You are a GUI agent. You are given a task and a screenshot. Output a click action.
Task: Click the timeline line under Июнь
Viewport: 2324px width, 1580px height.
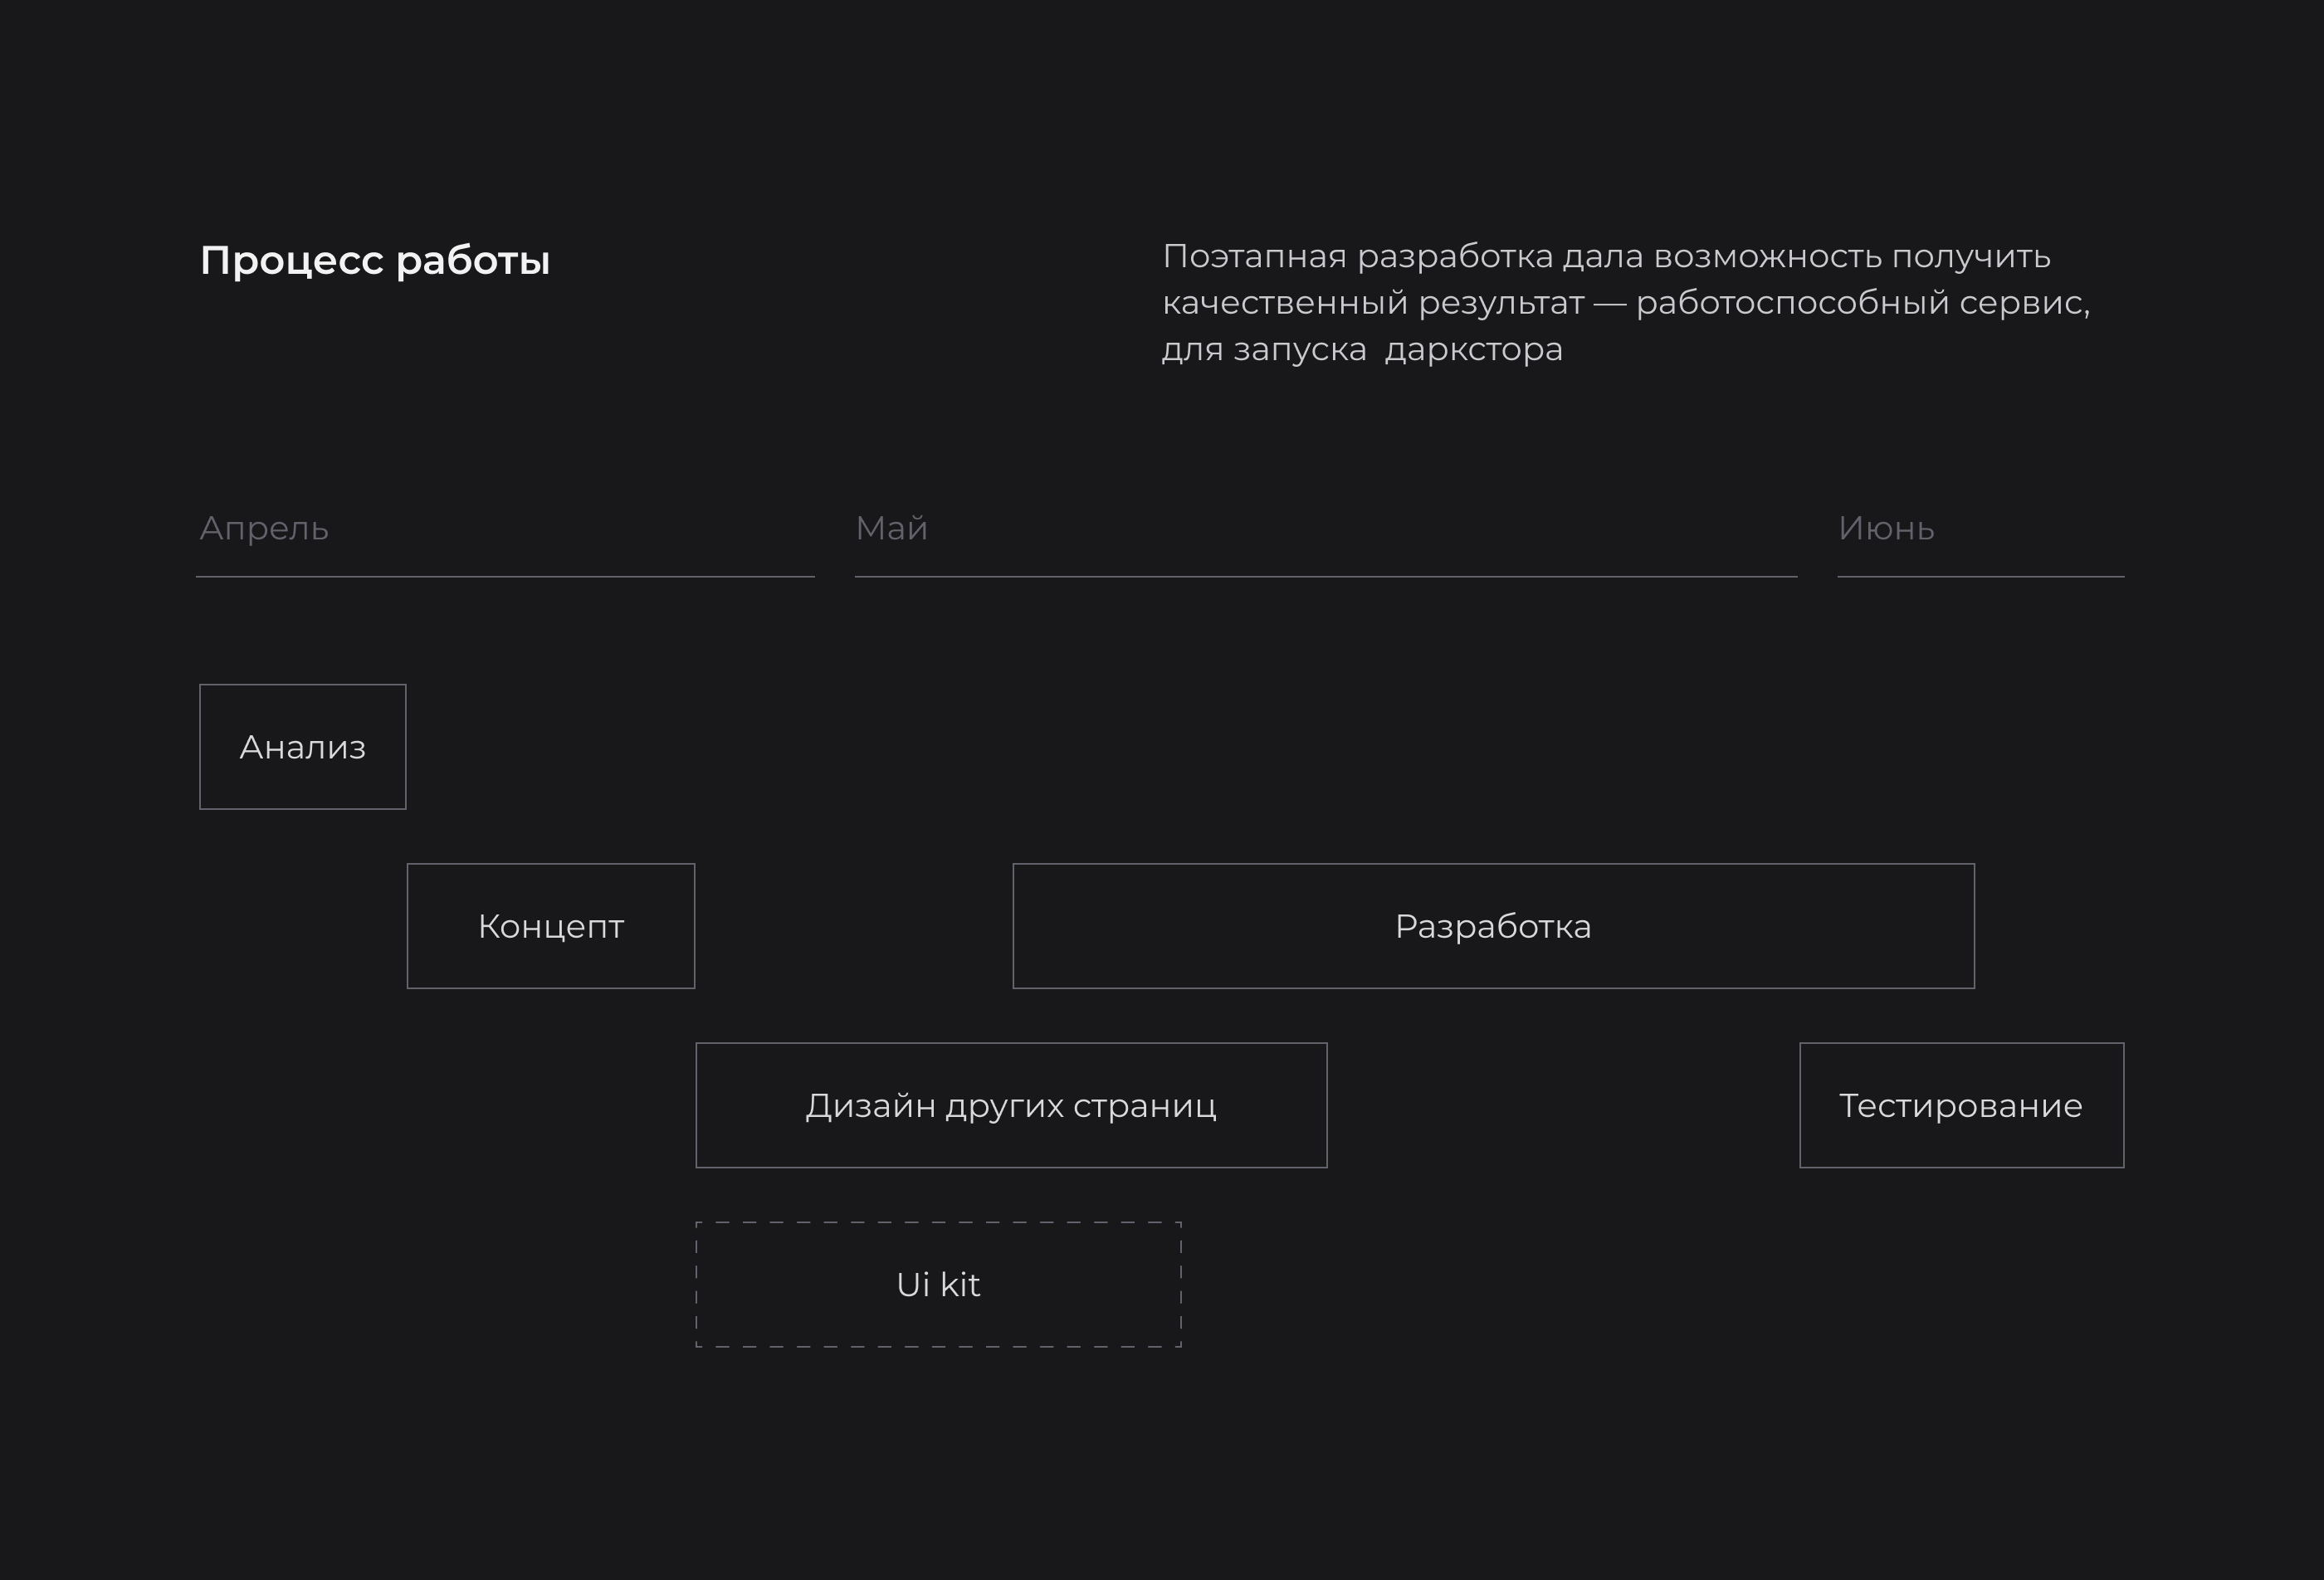(x=1980, y=577)
